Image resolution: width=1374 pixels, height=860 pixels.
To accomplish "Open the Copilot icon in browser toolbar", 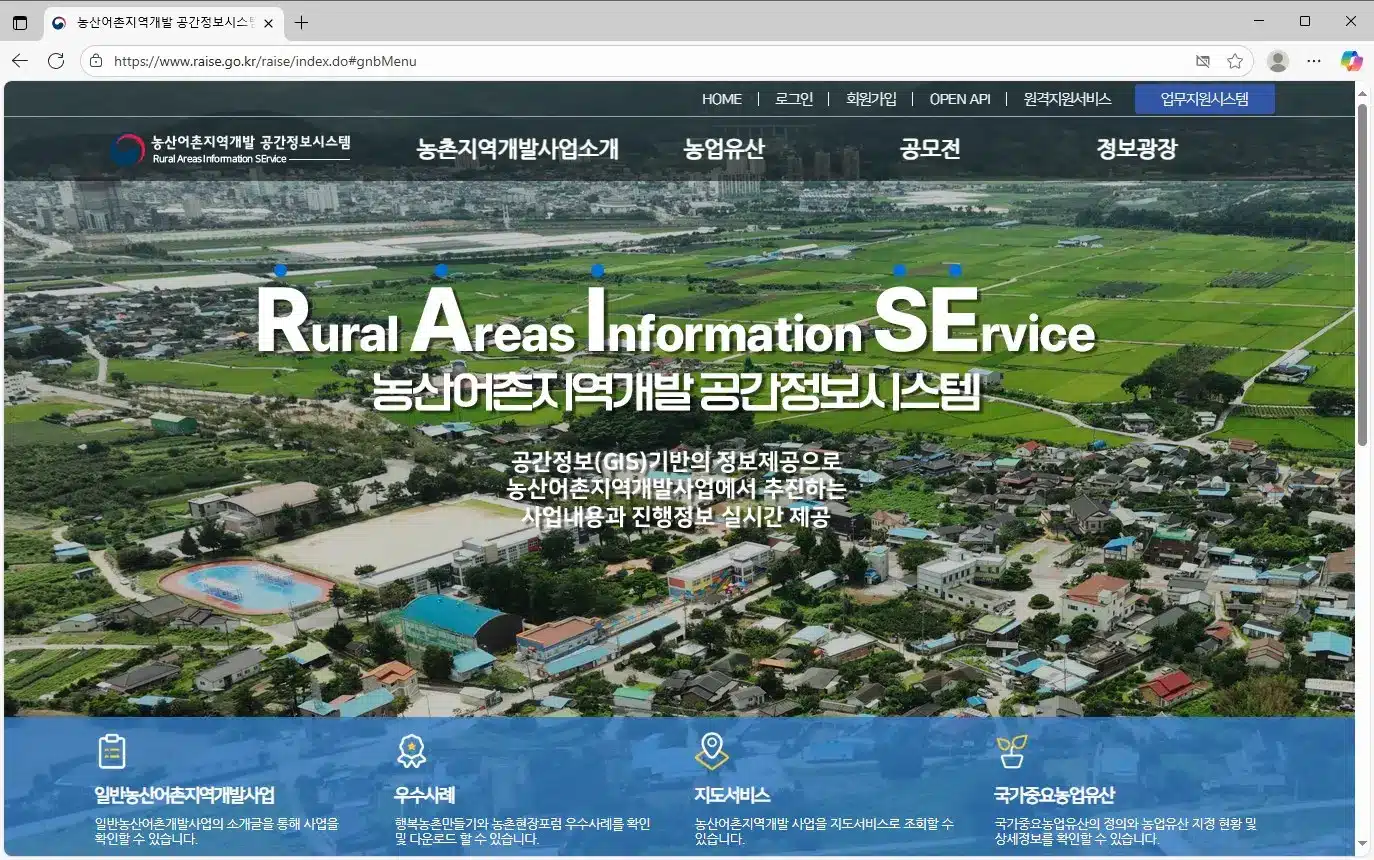I will tap(1351, 61).
